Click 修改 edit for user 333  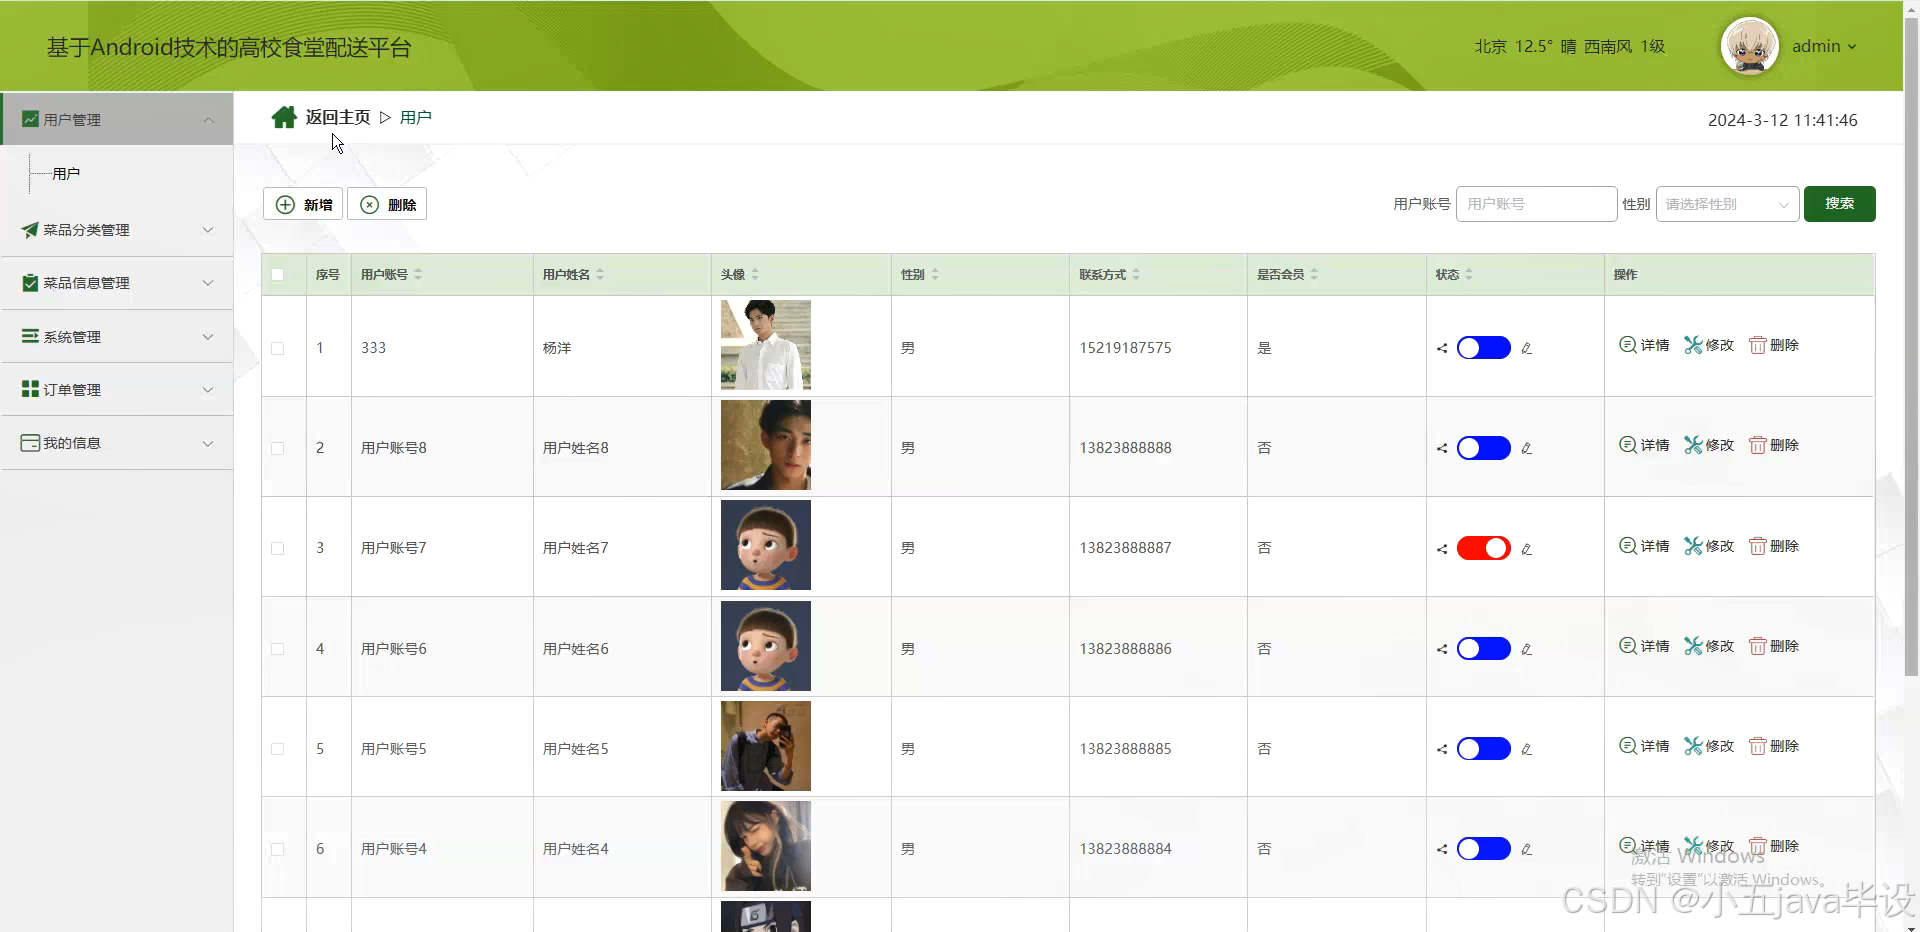tap(1709, 345)
